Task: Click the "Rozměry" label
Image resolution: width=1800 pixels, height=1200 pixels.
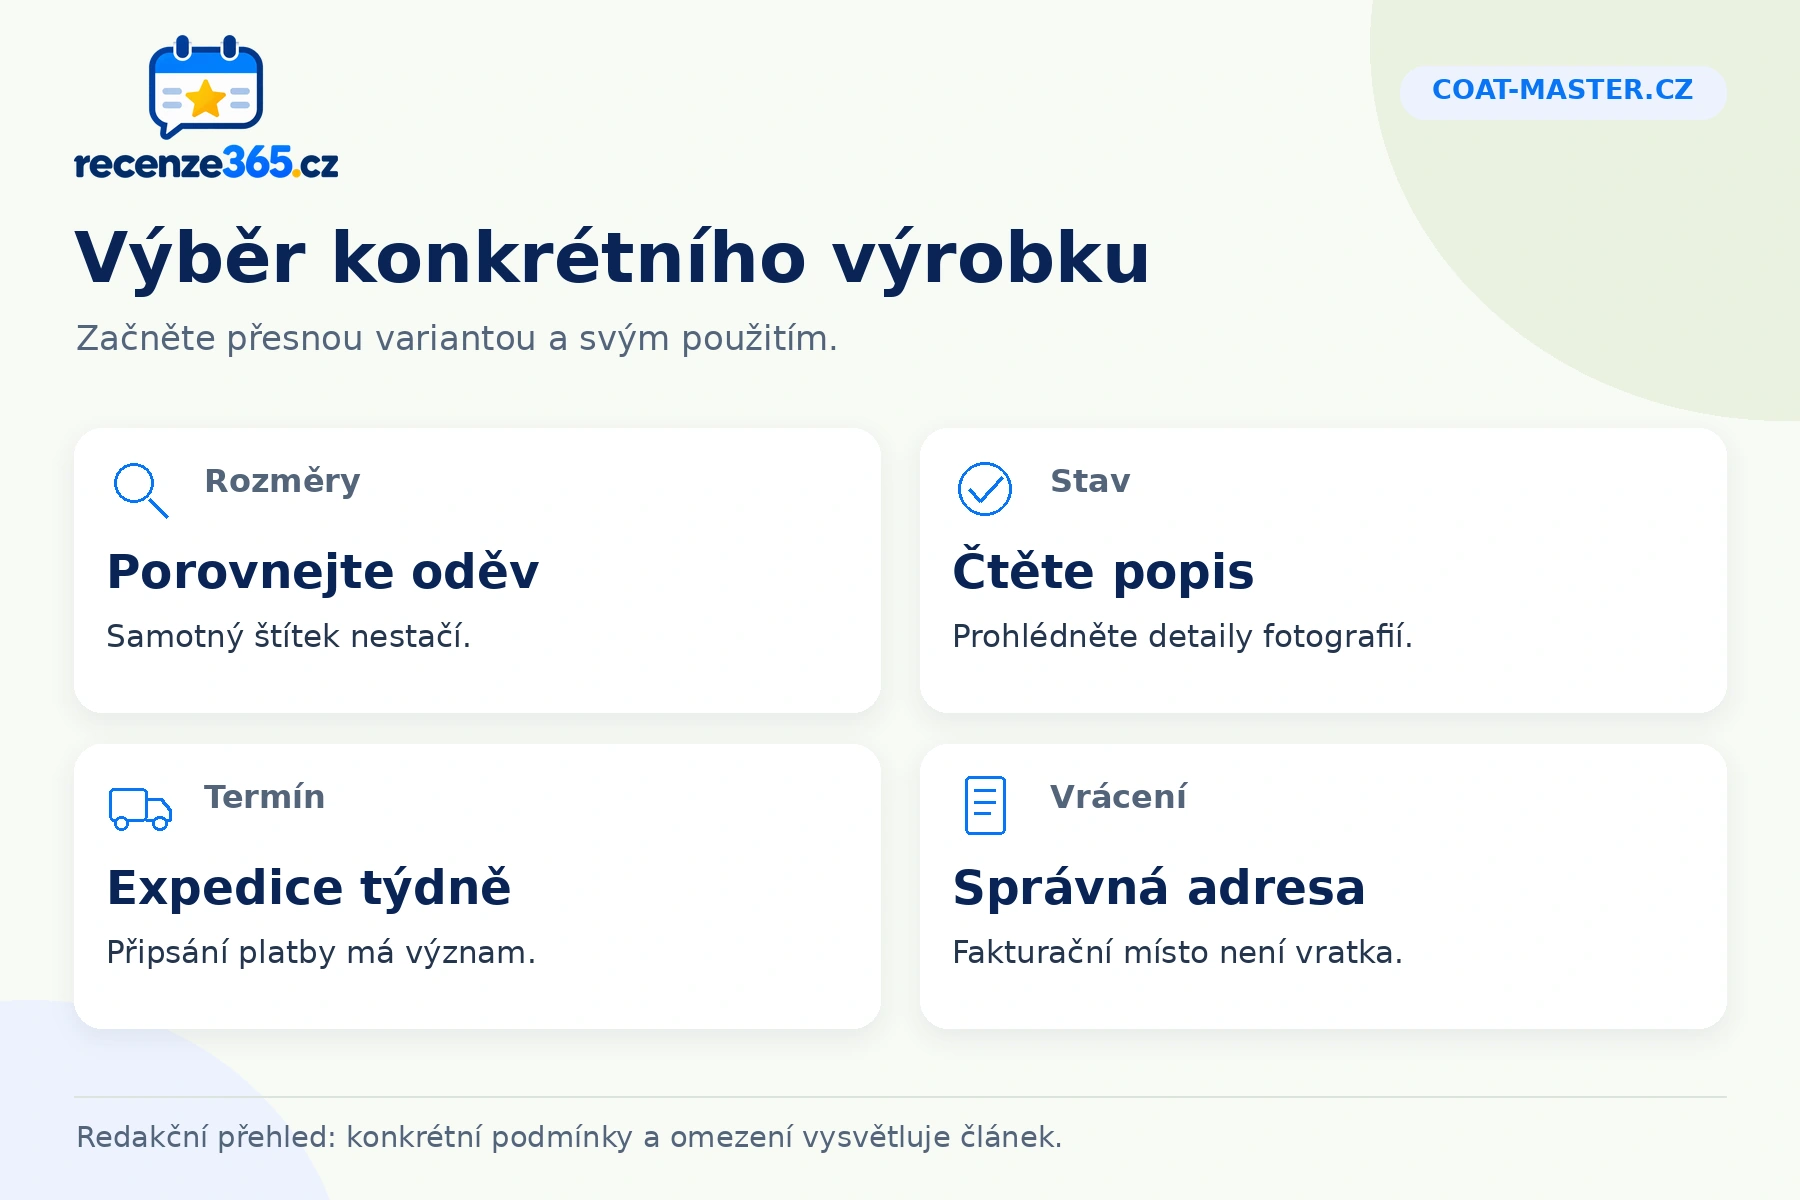Action: coord(282,481)
